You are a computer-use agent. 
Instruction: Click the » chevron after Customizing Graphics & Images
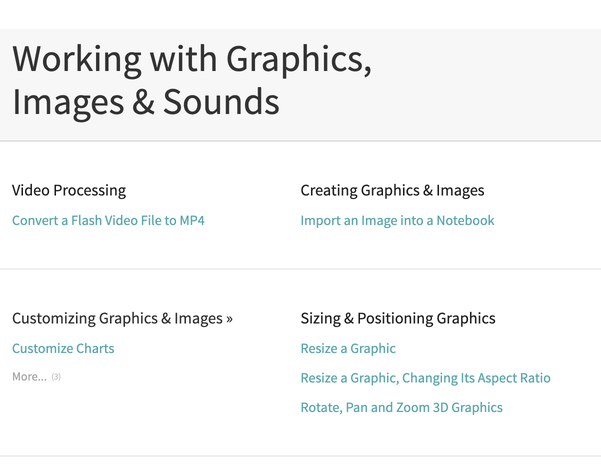(x=229, y=319)
